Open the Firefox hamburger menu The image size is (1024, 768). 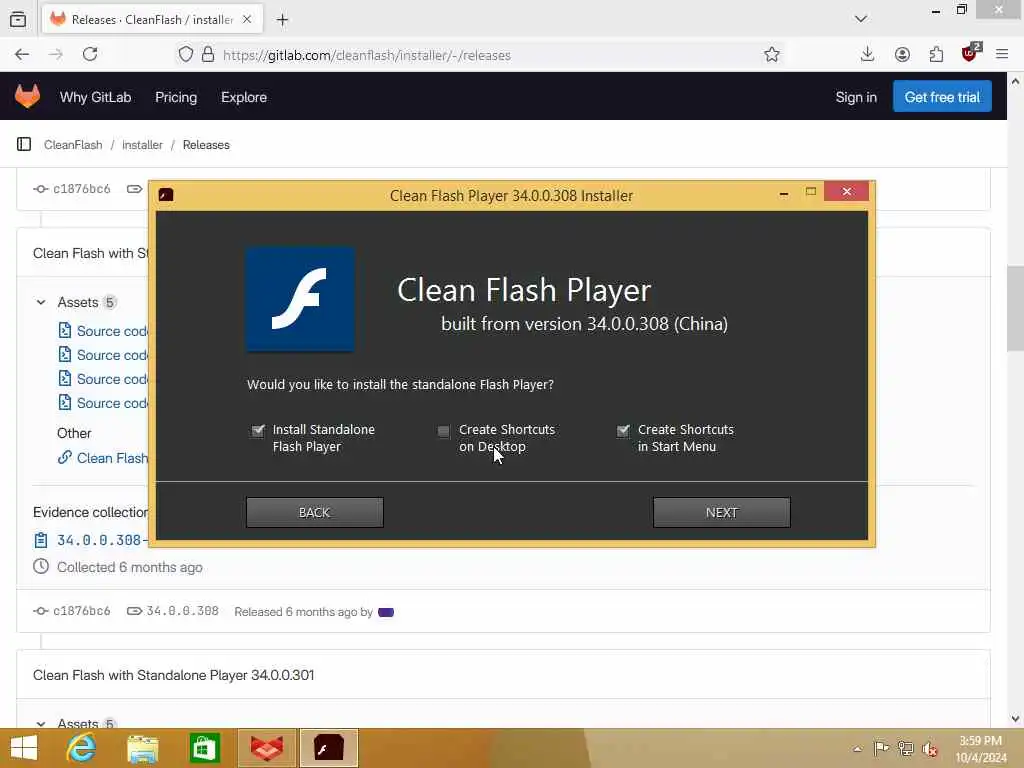[1002, 54]
